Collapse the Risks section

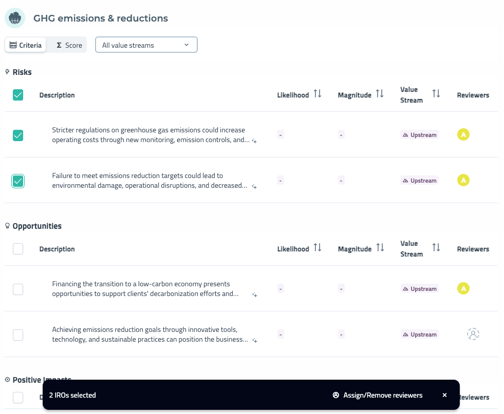[x=7, y=72]
